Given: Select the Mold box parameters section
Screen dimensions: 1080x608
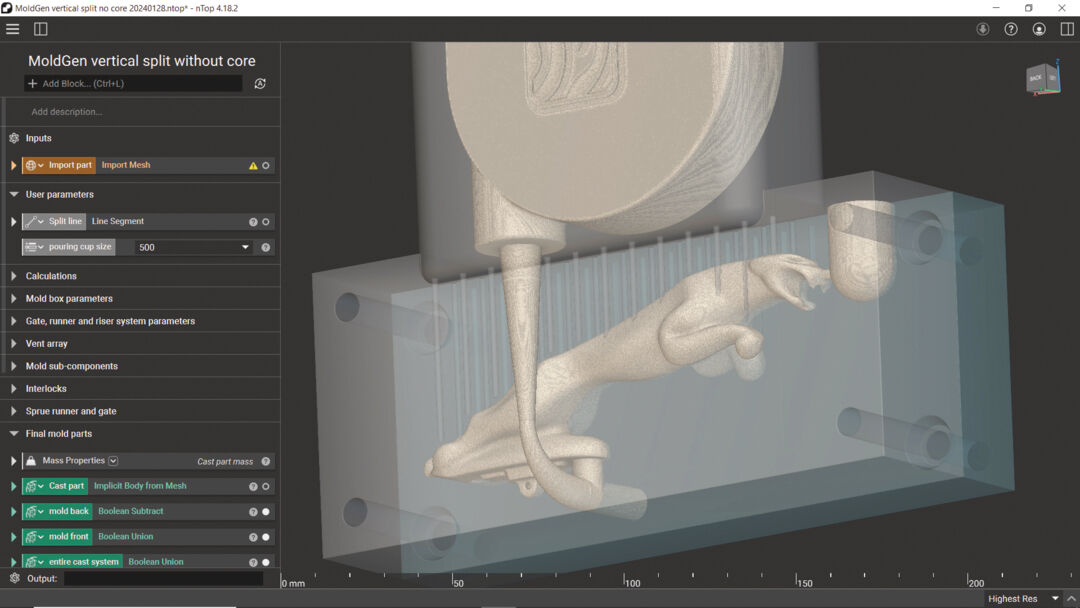Looking at the screenshot, I should point(69,299).
